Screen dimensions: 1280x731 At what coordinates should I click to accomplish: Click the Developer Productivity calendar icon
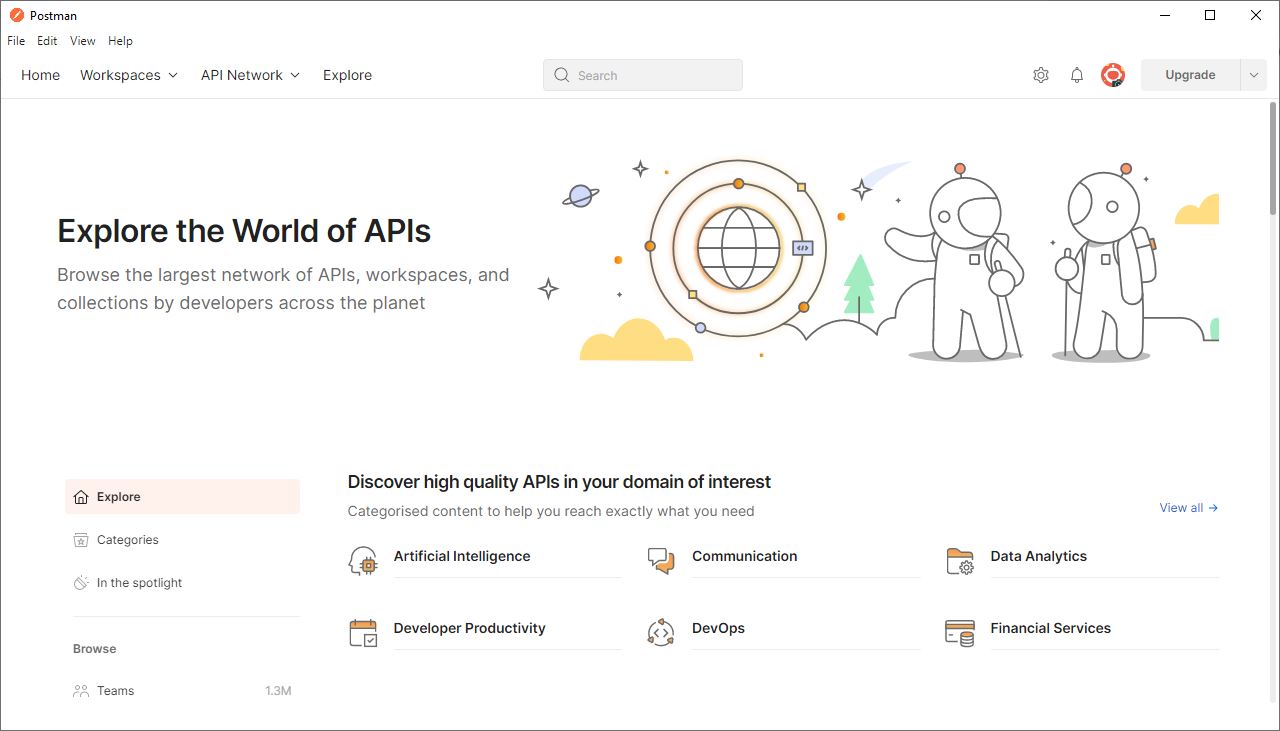click(363, 633)
